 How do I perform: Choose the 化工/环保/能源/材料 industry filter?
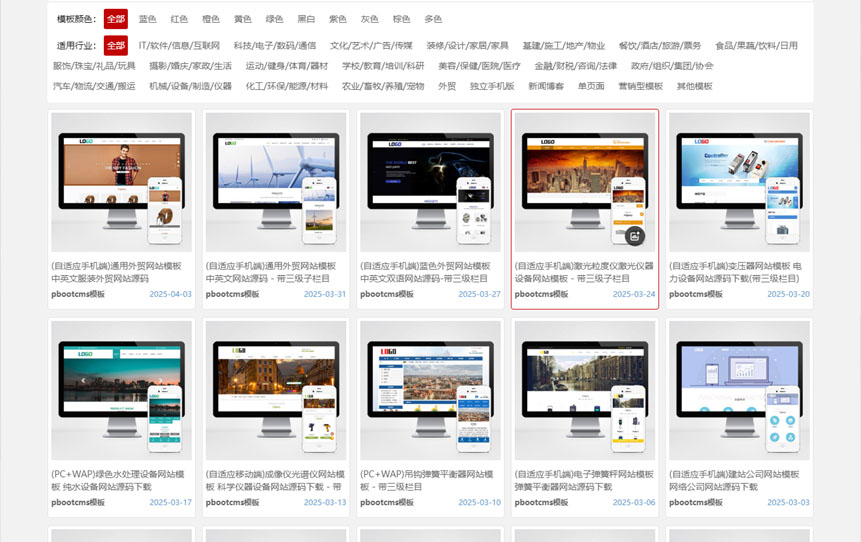287,86
